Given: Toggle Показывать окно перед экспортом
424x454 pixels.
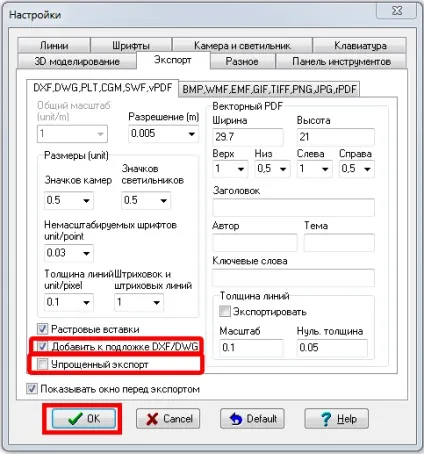Looking at the screenshot, I should 32,389.
